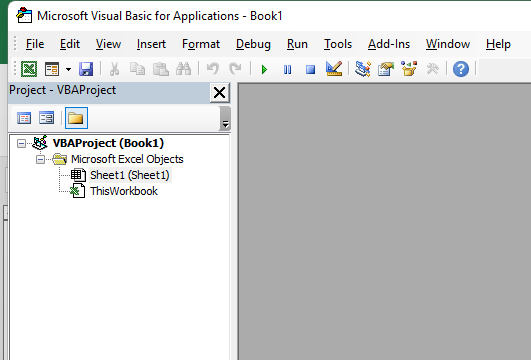Screen dimensions: 531x360
Task: Open Insert object dropdown arrow
Action: (x=68, y=69)
